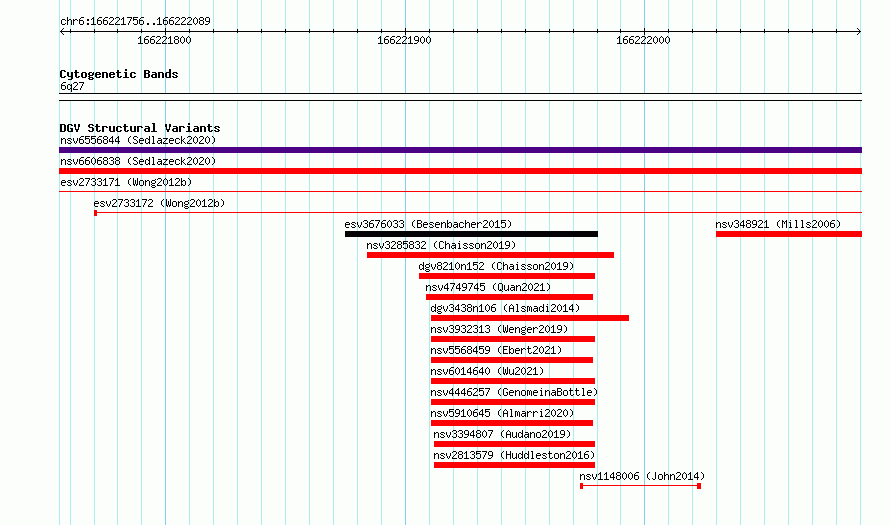Open nsv3285832 (Chaisson2019) label
890x525 pixels.
(x=441, y=245)
